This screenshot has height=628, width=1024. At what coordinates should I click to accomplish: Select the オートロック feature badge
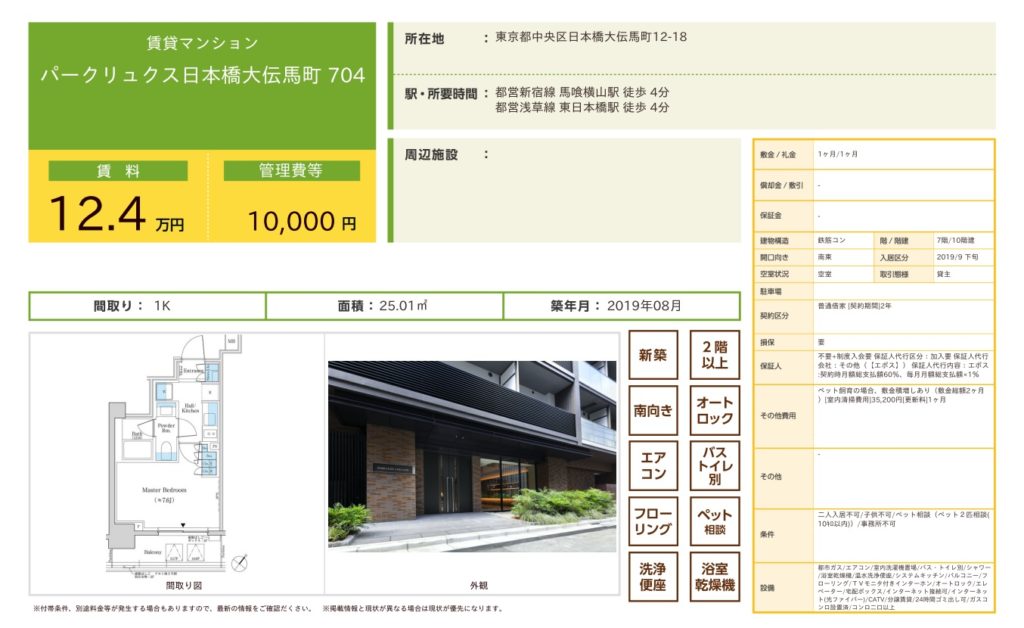(x=715, y=411)
